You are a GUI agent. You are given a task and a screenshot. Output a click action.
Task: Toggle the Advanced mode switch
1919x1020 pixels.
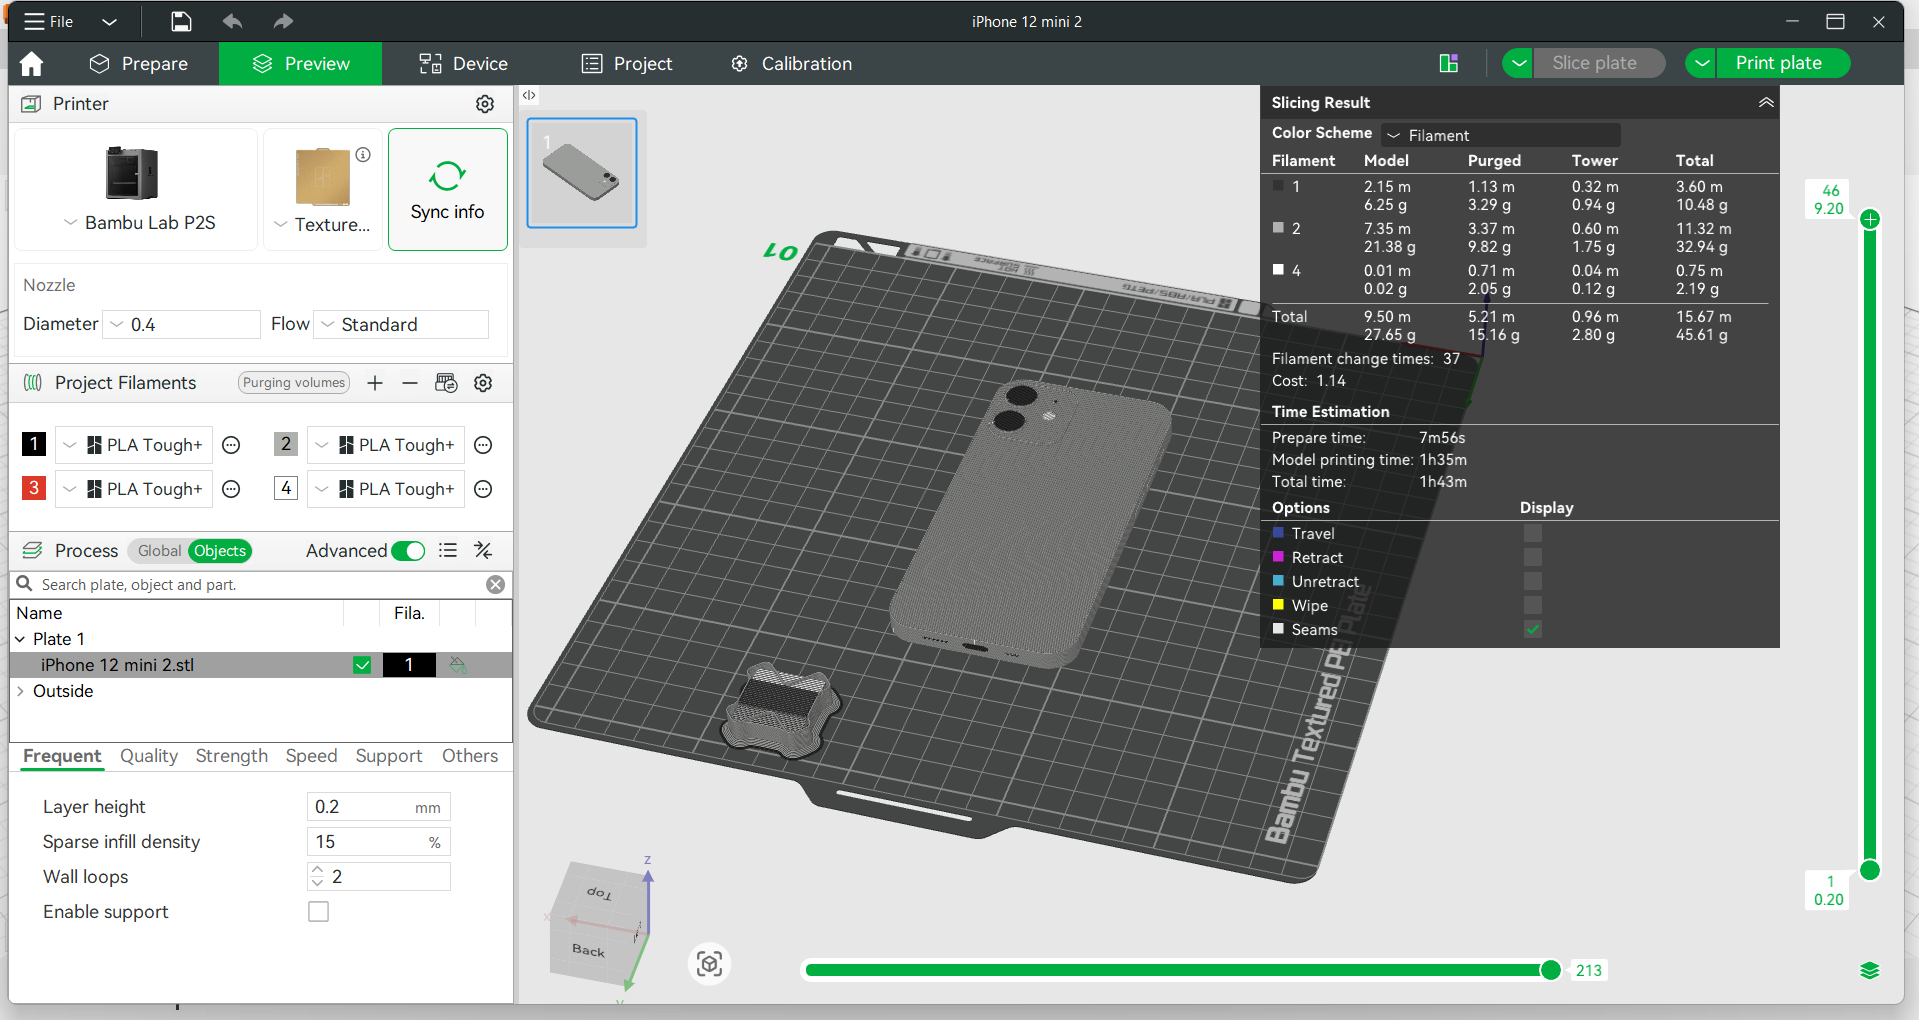[x=408, y=551]
